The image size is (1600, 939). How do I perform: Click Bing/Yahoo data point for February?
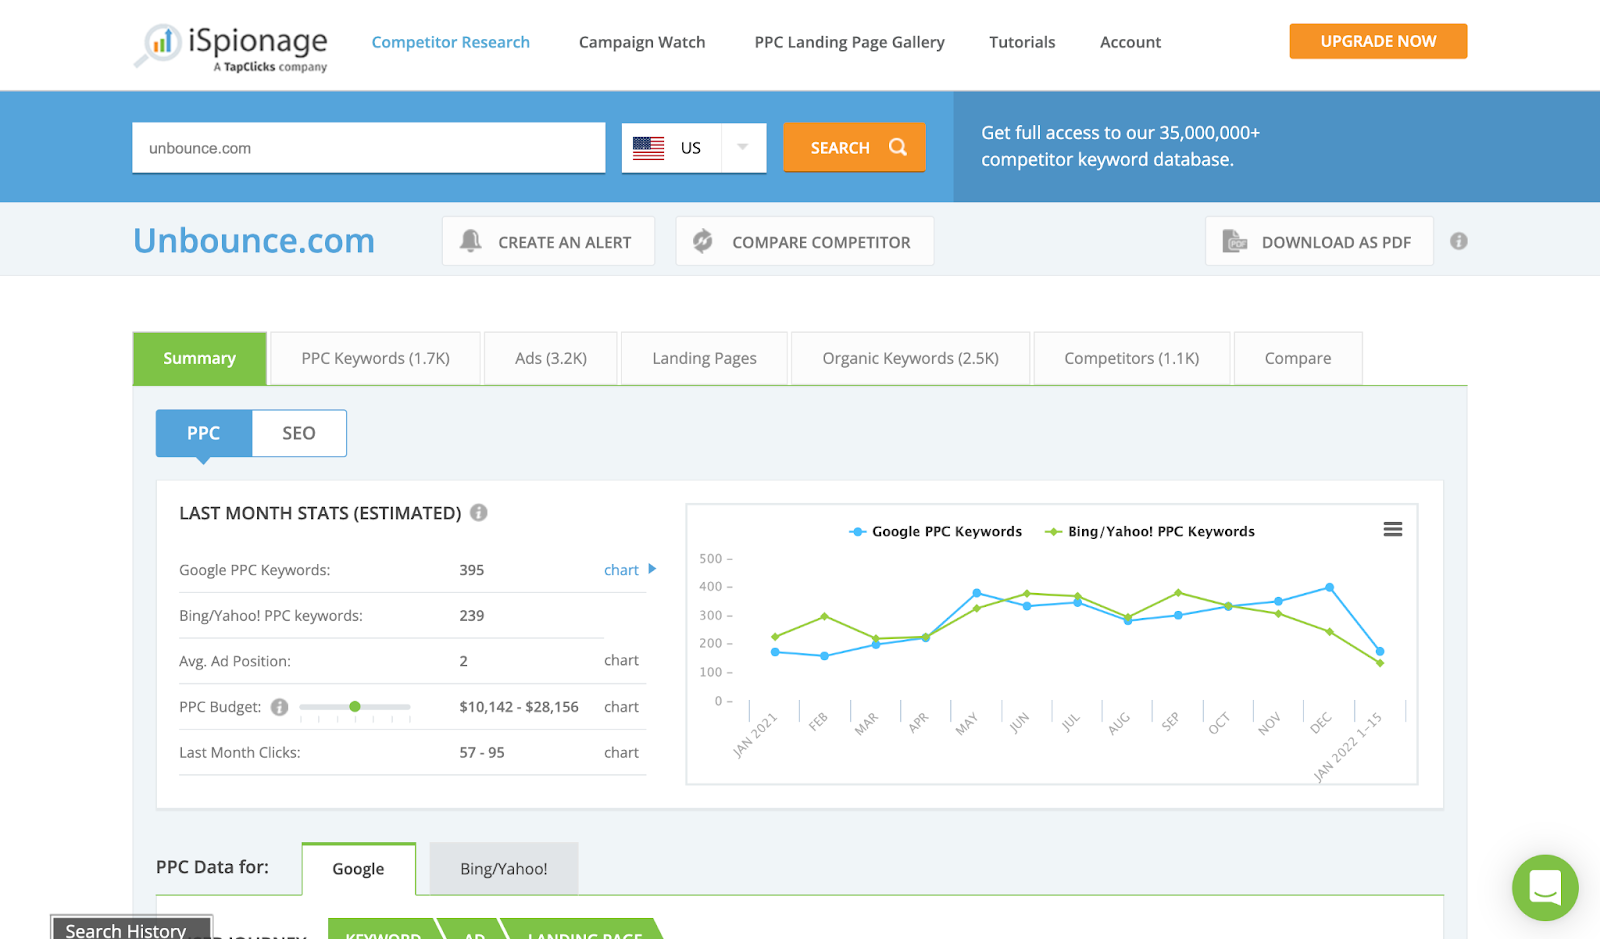[825, 616]
